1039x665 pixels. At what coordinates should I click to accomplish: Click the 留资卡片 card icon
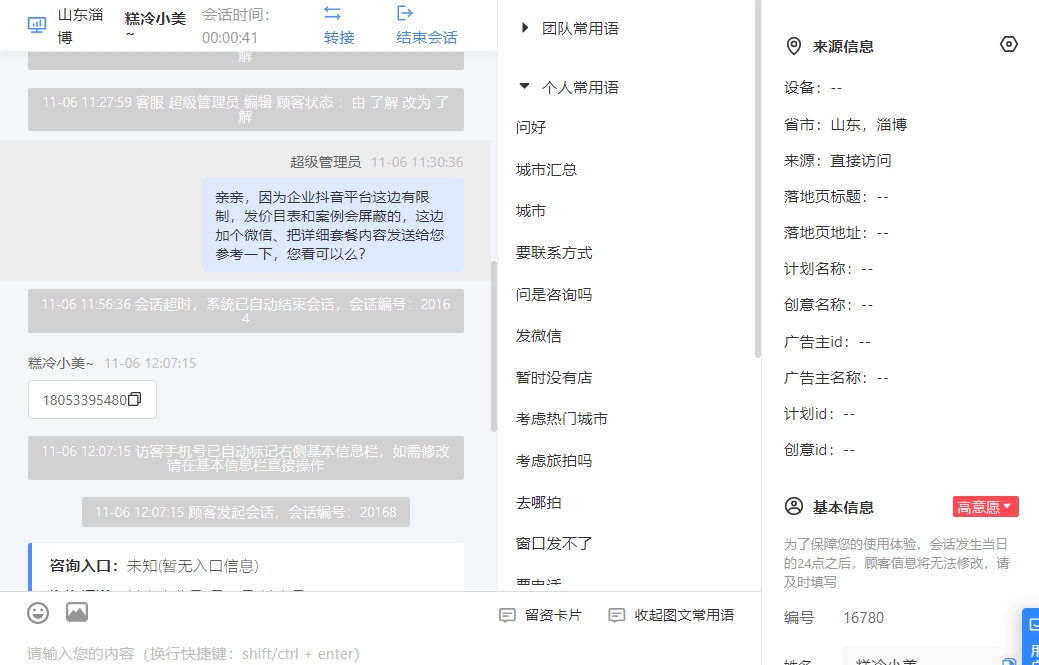click(507, 615)
